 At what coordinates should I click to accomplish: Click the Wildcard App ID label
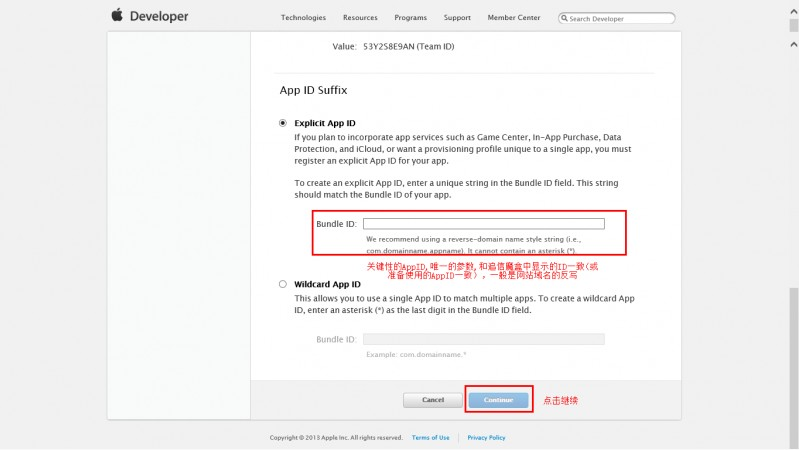coord(327,284)
